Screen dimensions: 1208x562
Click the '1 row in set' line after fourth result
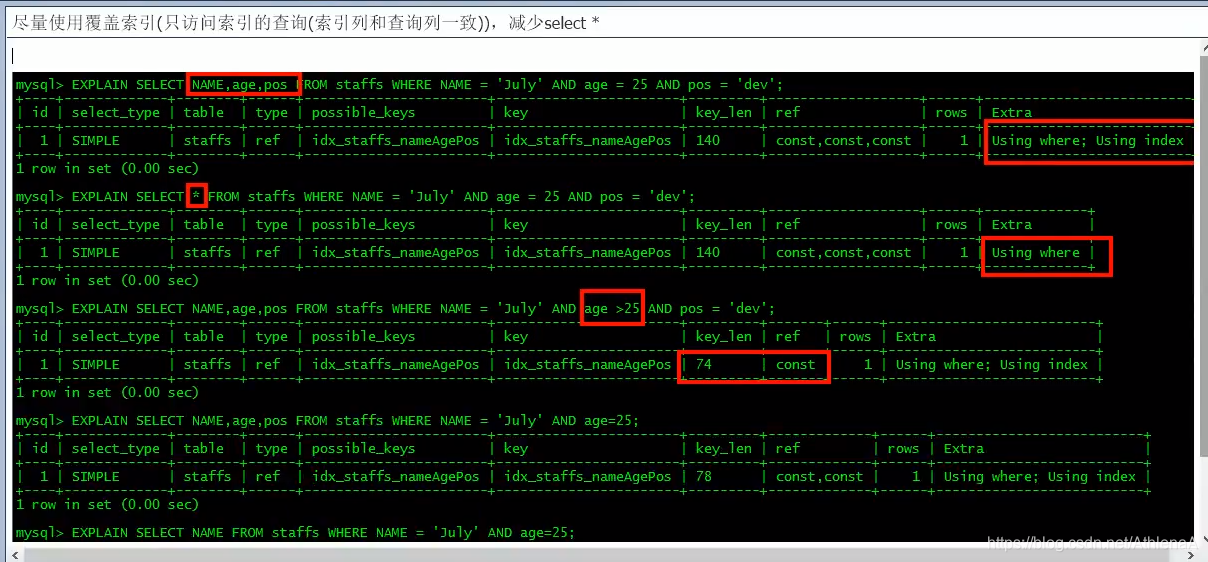coord(108,505)
